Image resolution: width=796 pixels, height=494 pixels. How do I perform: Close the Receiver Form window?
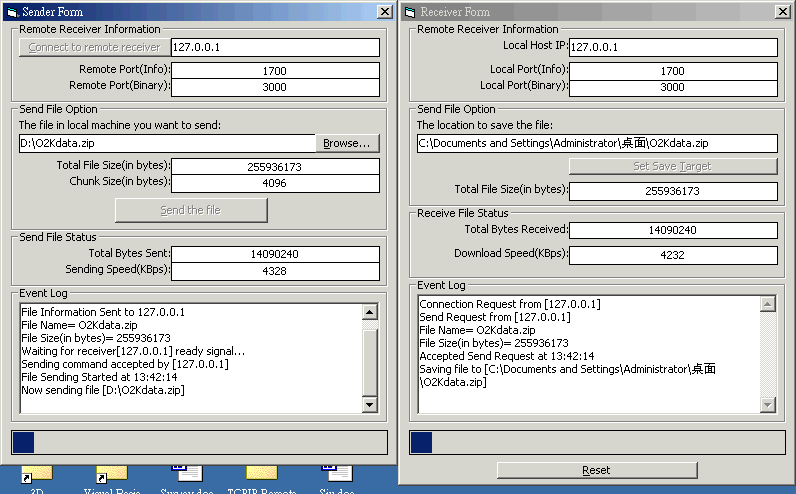point(783,12)
